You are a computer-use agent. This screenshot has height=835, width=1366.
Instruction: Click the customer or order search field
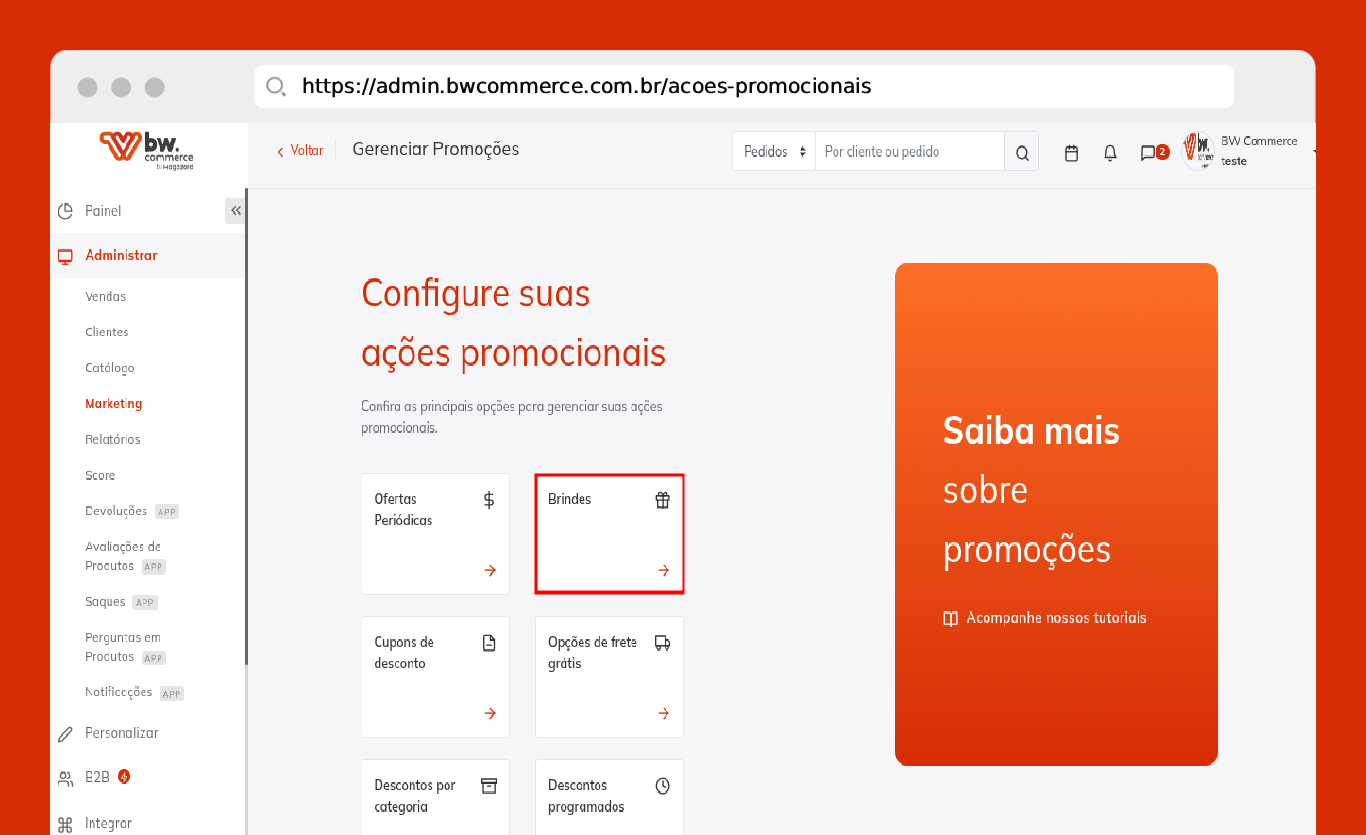point(909,152)
